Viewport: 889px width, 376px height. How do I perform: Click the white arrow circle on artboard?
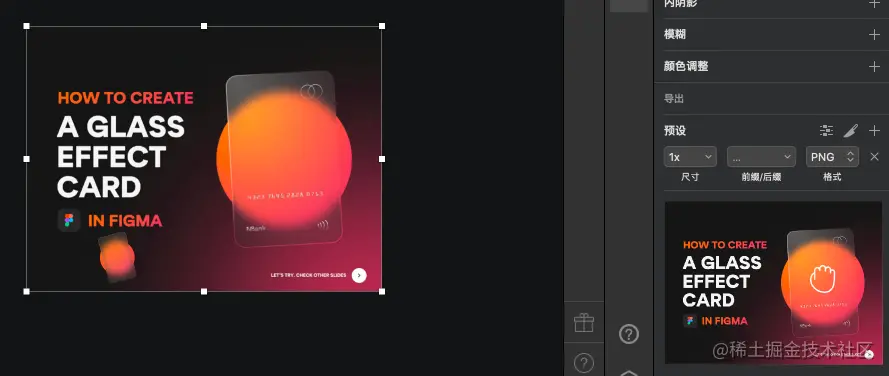pos(359,276)
